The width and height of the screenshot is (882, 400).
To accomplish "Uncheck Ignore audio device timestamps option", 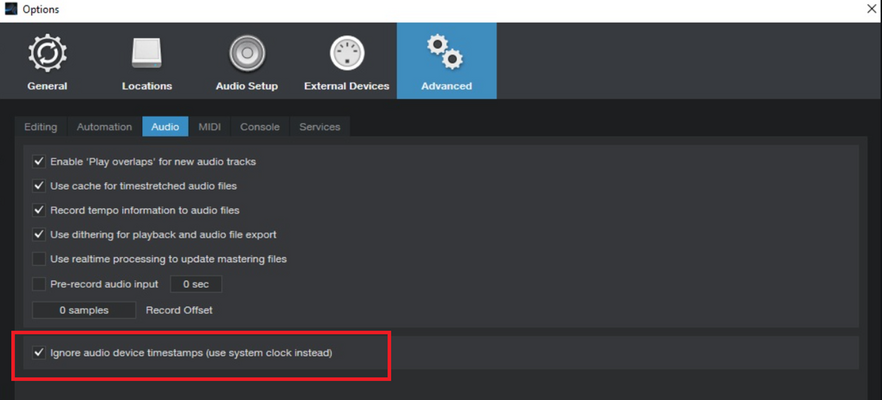I will coord(39,353).
